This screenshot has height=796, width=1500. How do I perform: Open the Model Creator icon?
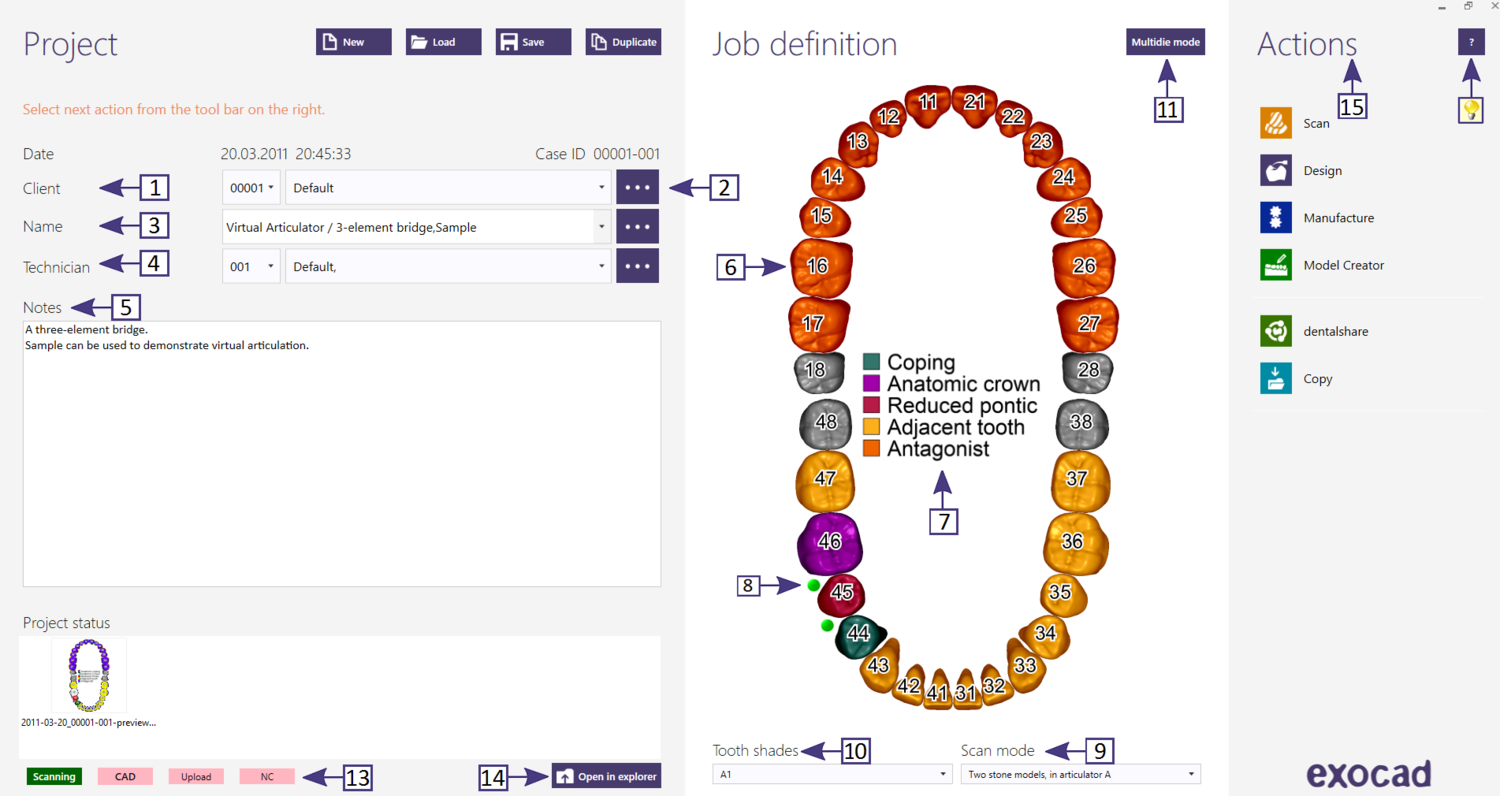(1276, 265)
